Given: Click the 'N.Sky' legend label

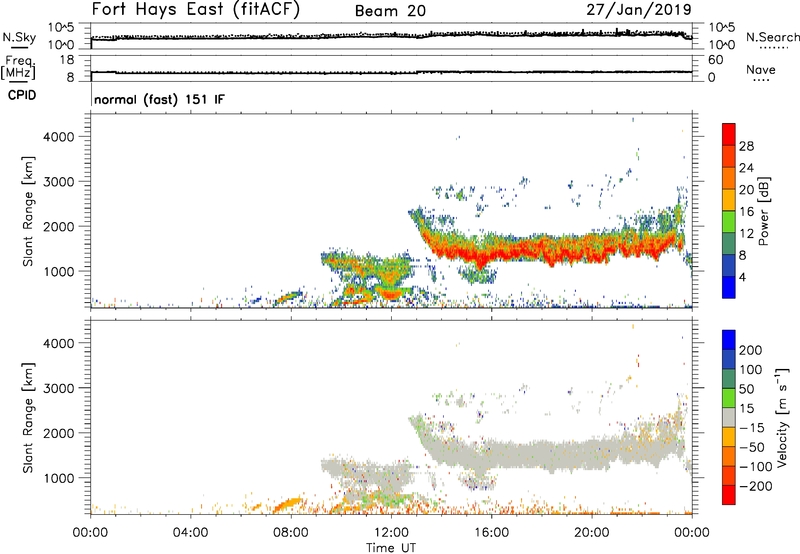Looking at the screenshot, I should point(19,37).
